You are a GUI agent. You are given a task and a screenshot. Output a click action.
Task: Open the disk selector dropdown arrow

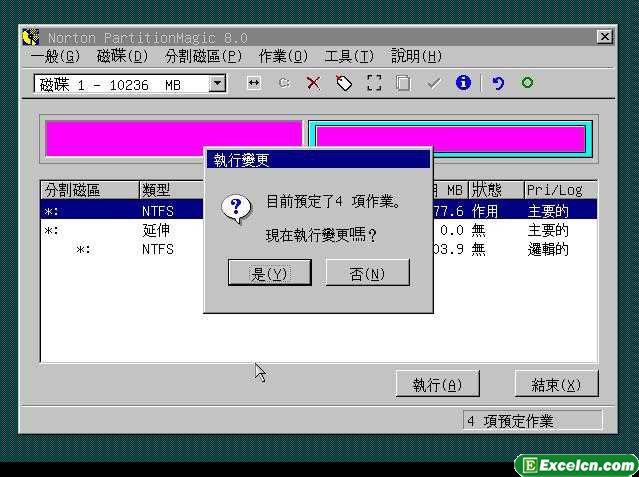coord(218,84)
